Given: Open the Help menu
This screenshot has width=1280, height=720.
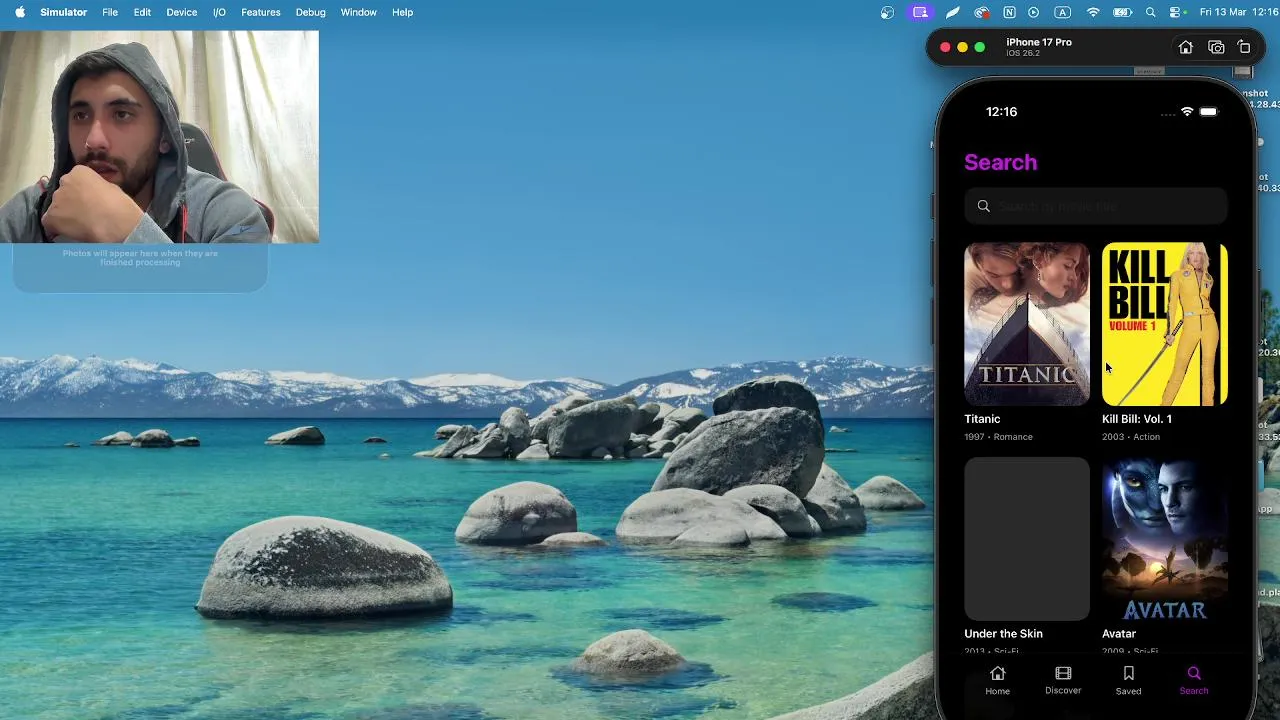Looking at the screenshot, I should [x=402, y=12].
